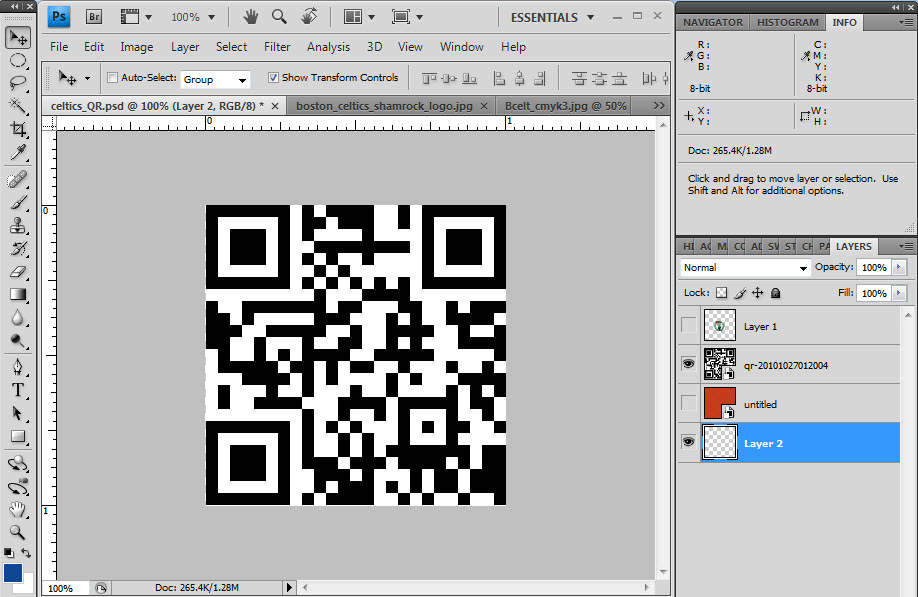Select the Dodge tool

[x=18, y=340]
